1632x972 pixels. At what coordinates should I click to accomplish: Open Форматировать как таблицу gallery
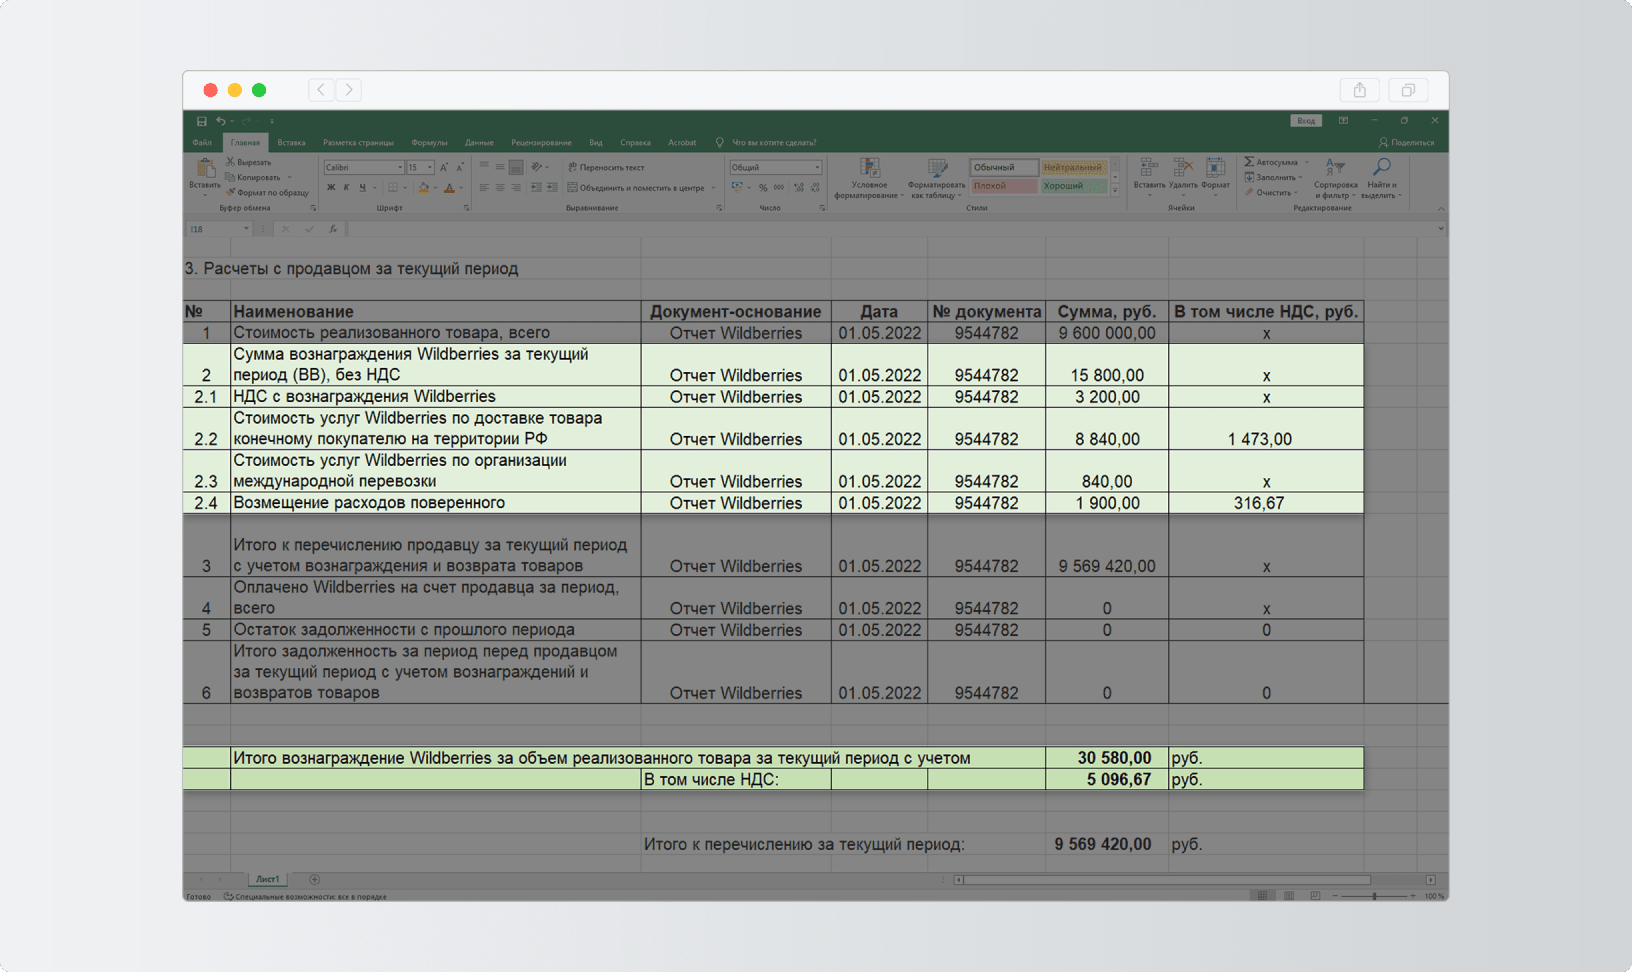937,178
